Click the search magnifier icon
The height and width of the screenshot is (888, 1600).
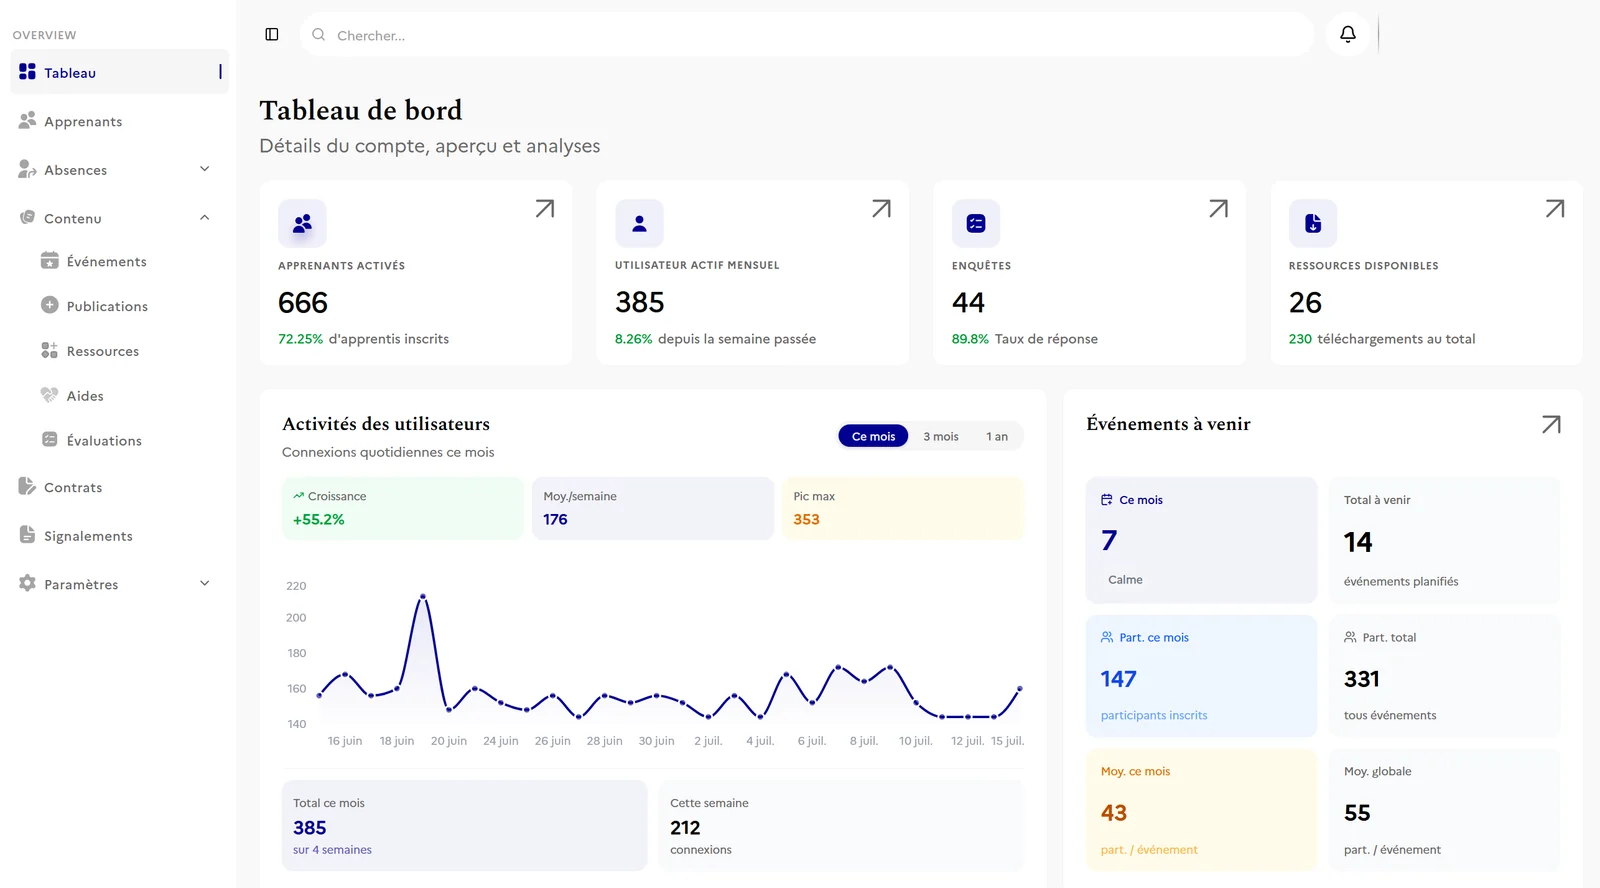(318, 35)
